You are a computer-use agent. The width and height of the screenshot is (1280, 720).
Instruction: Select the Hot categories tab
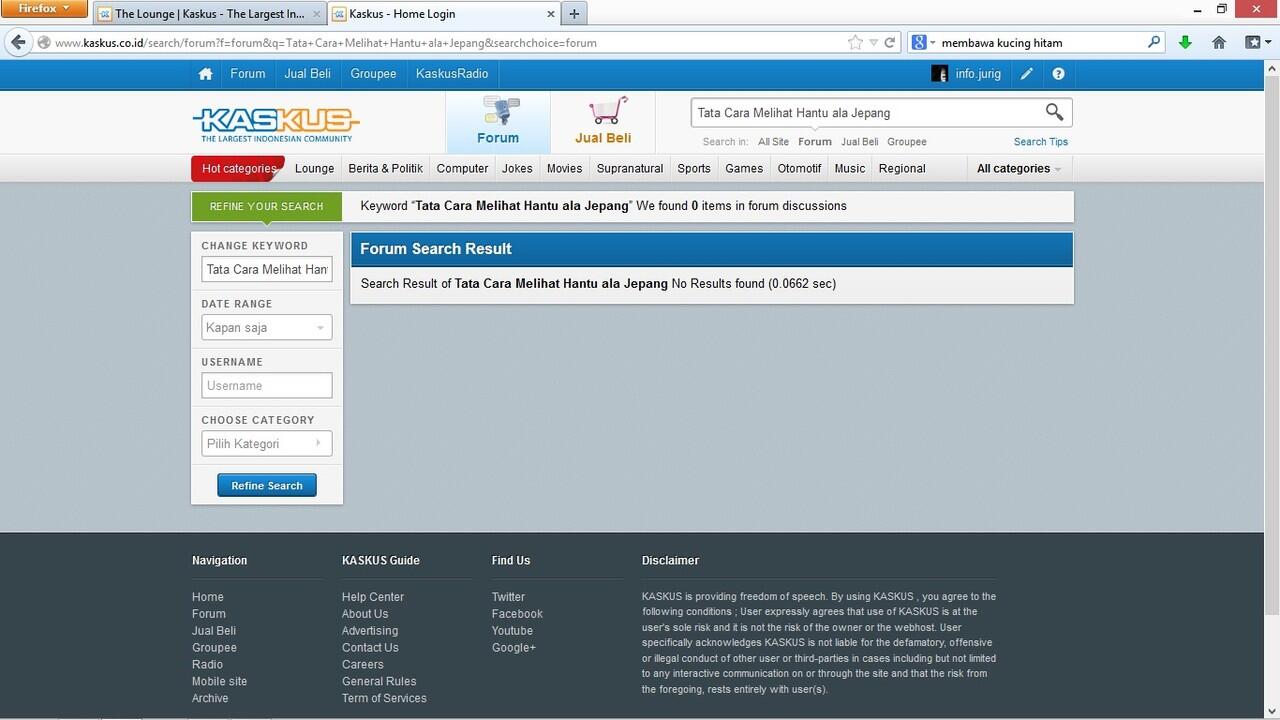[x=238, y=169]
